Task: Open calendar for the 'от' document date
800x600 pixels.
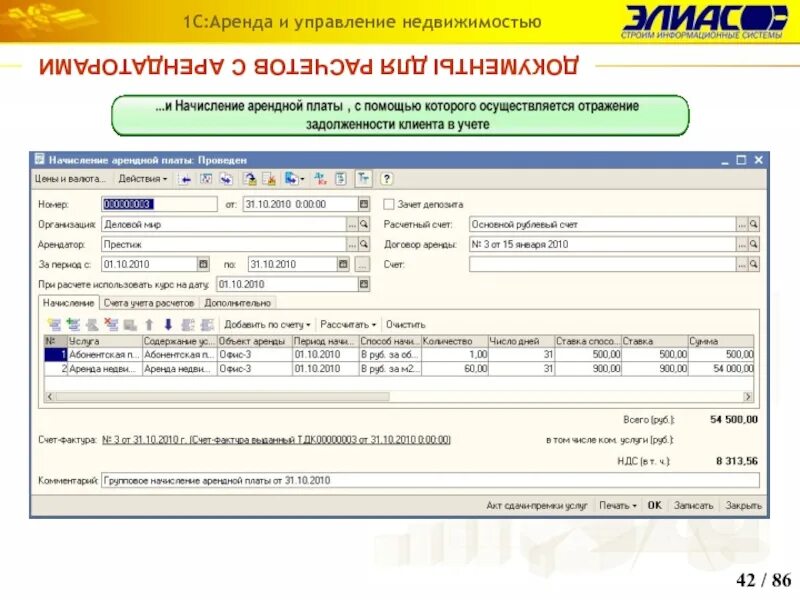Action: 364,204
